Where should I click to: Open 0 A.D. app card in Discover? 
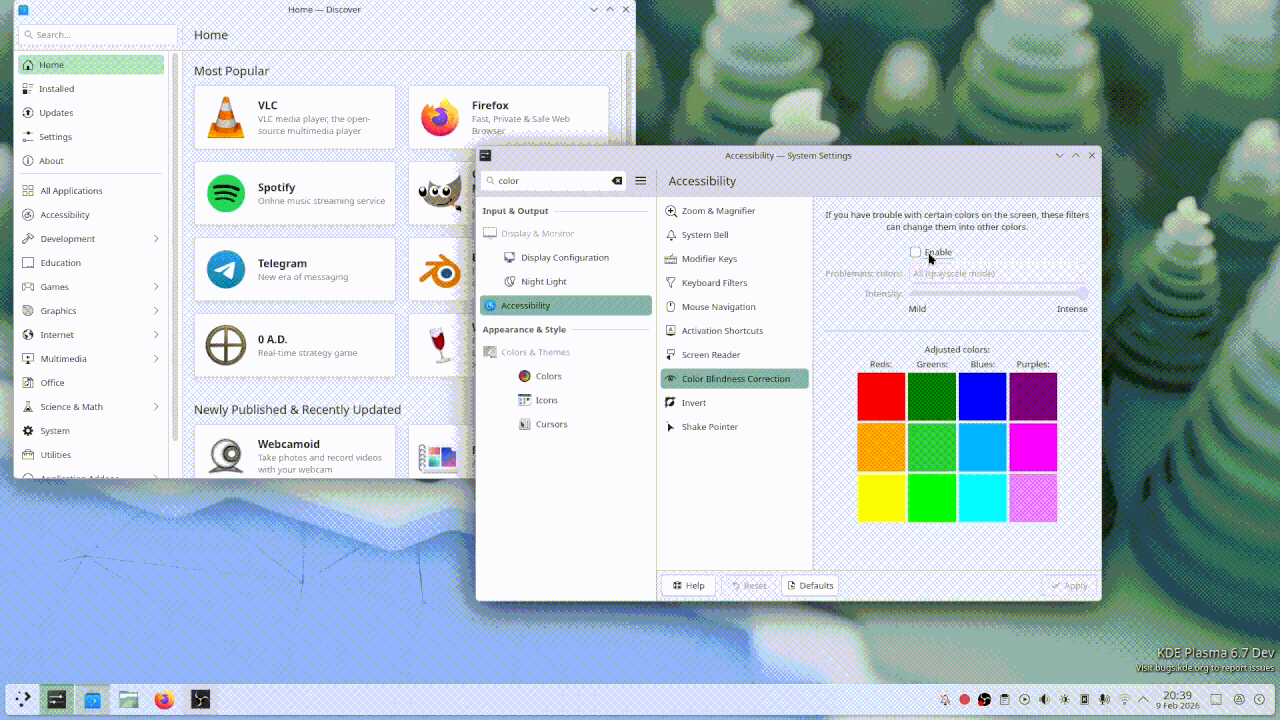point(295,346)
